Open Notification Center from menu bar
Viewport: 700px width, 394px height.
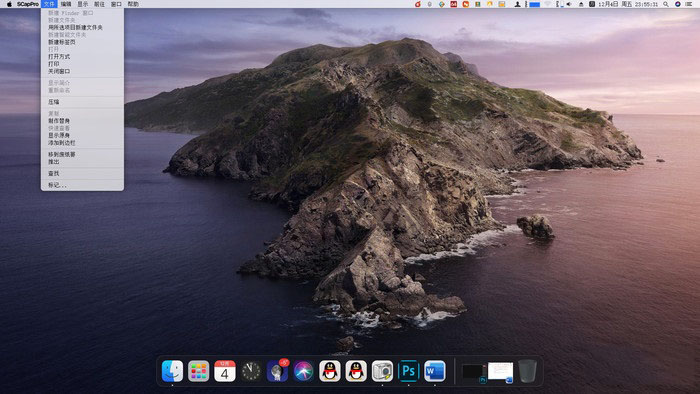pos(689,4)
